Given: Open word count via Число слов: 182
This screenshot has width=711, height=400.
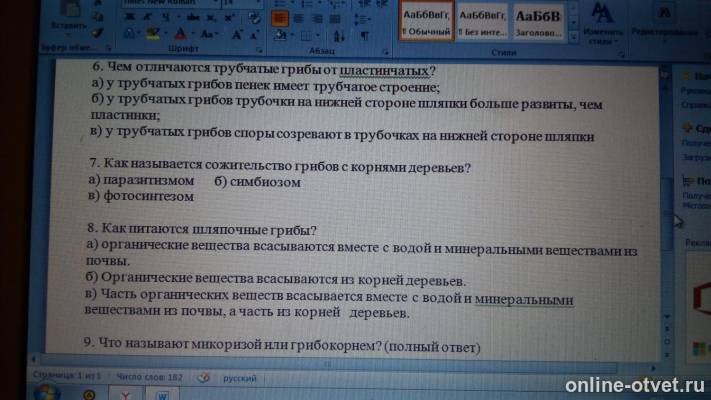Looking at the screenshot, I should tap(149, 377).
